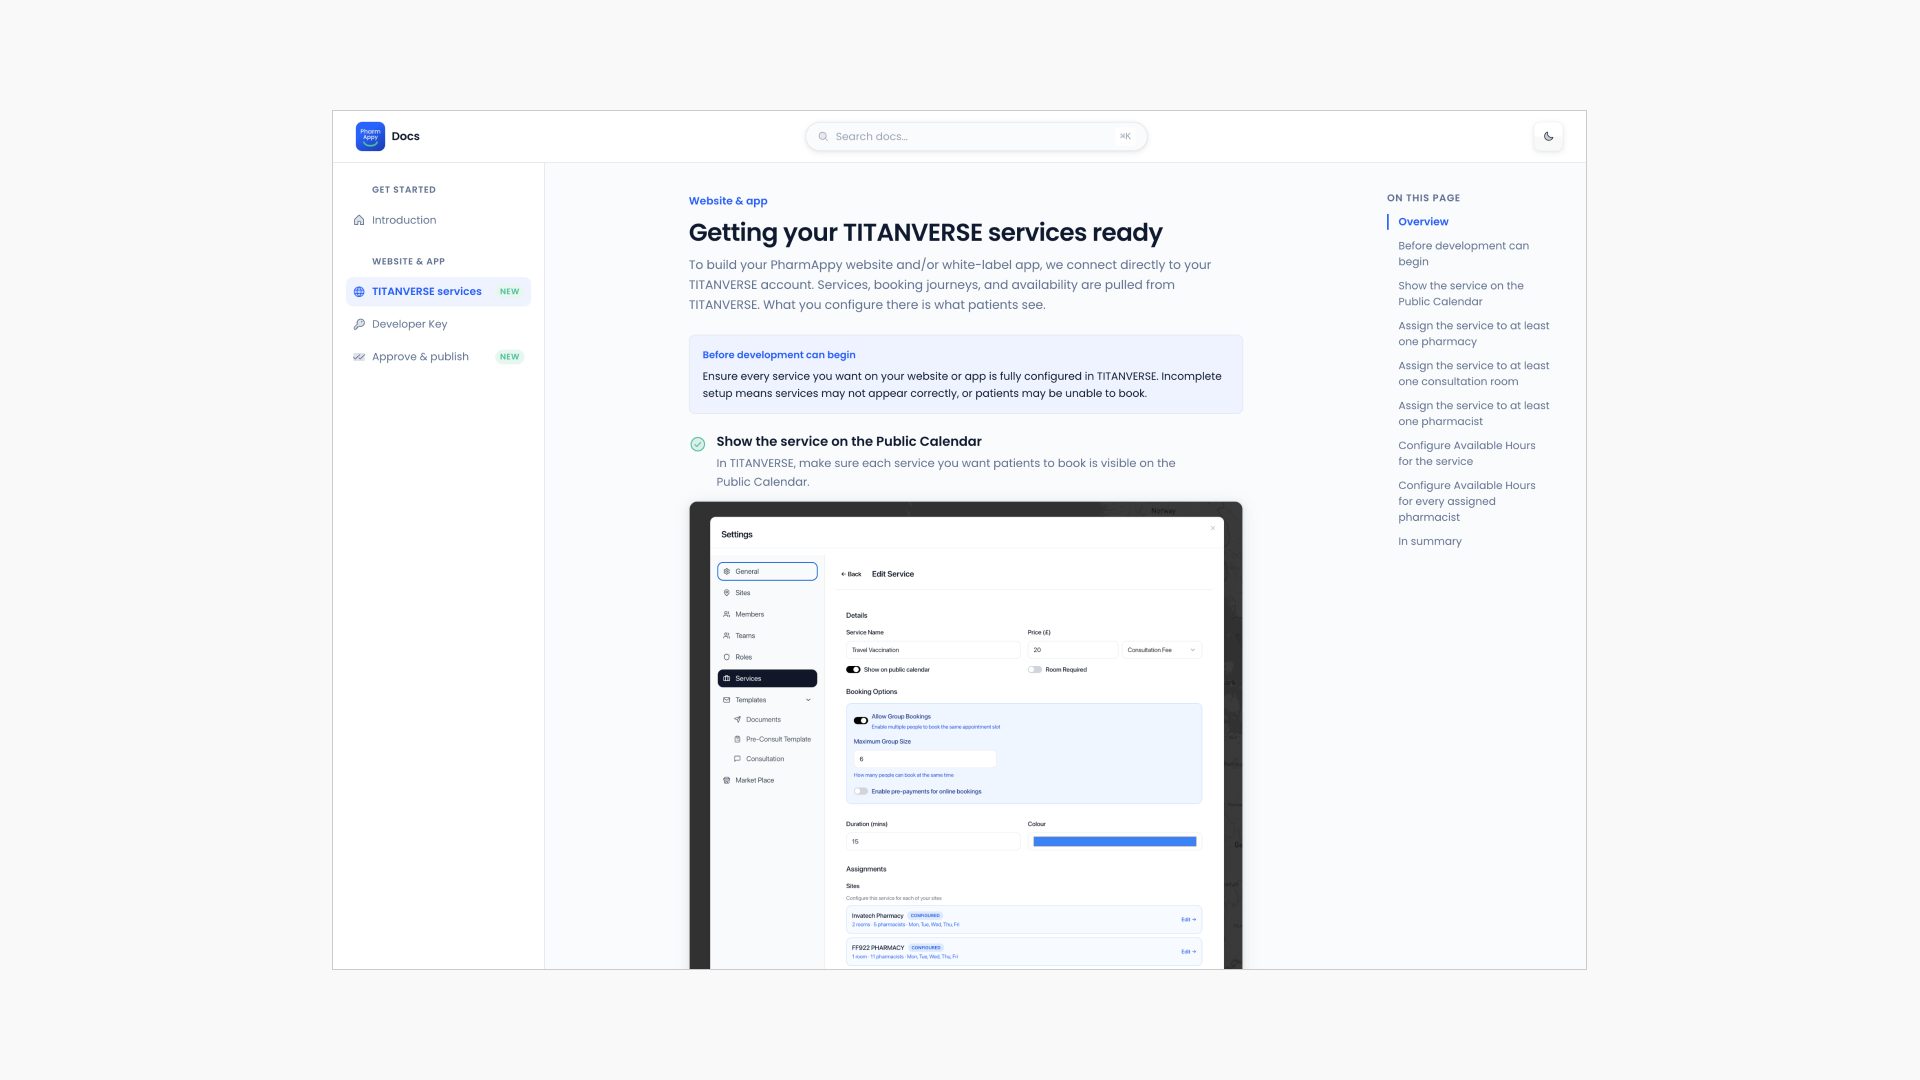Click the Duration (mins) field showing 15

(x=933, y=842)
